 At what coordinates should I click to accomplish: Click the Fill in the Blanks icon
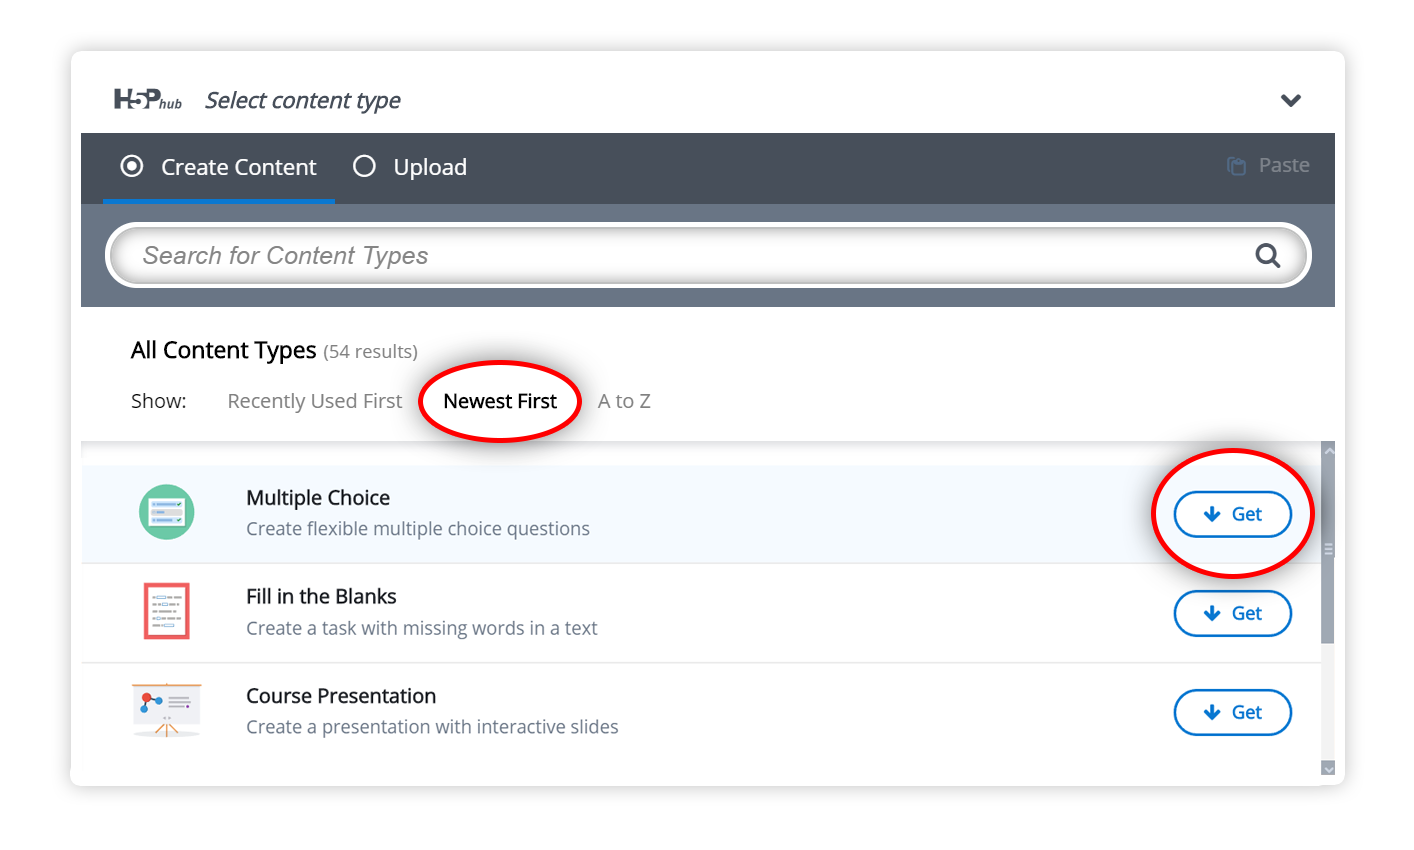(x=166, y=611)
